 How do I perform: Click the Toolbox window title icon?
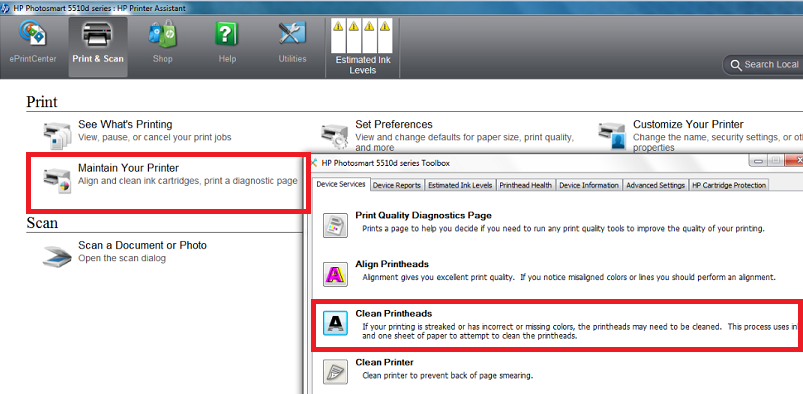(314, 163)
